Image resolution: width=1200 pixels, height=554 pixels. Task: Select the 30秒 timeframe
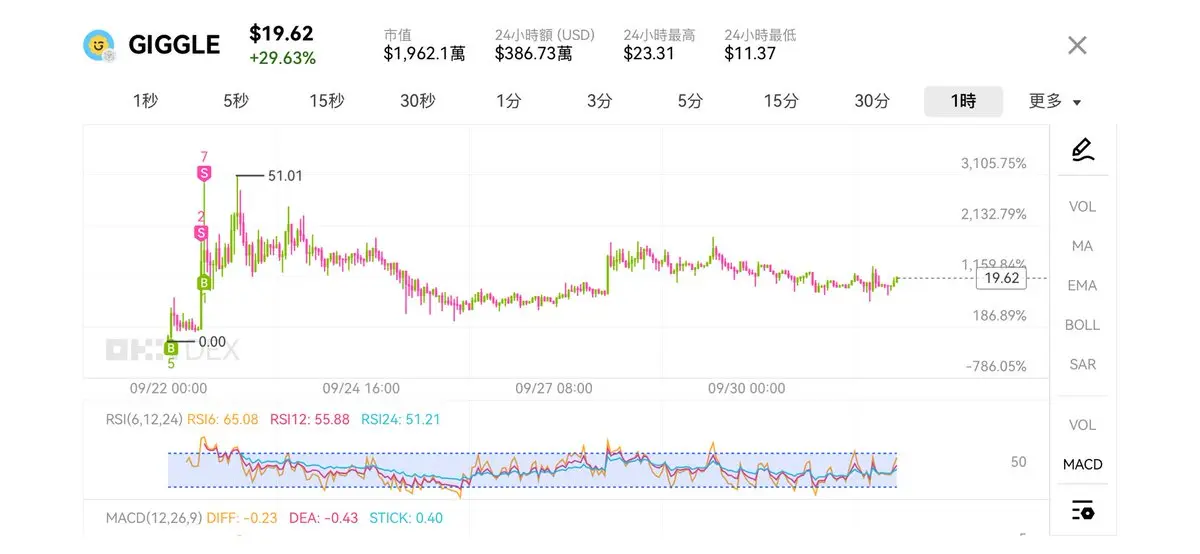418,101
